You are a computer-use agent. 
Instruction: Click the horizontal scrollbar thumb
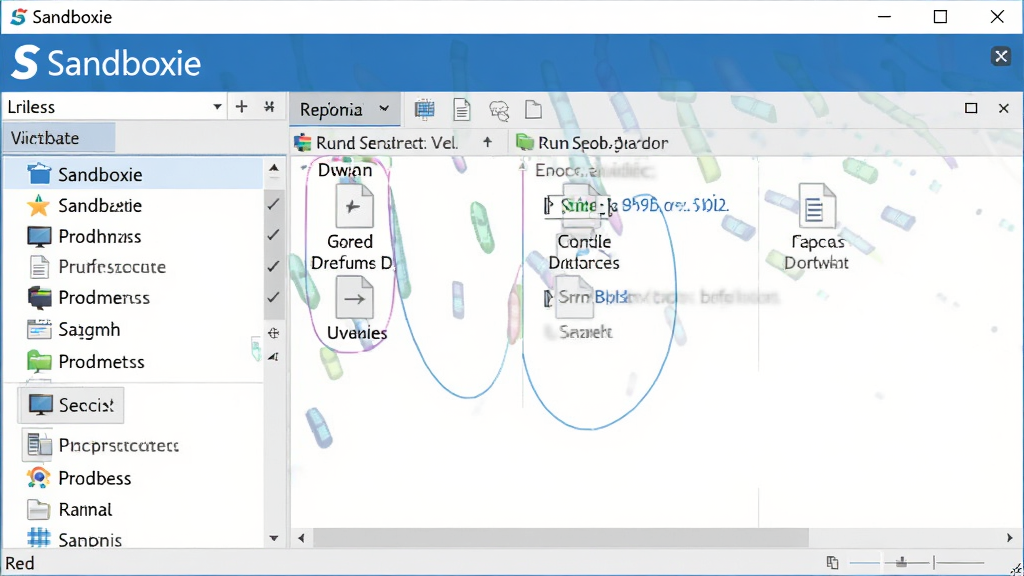pos(561,538)
